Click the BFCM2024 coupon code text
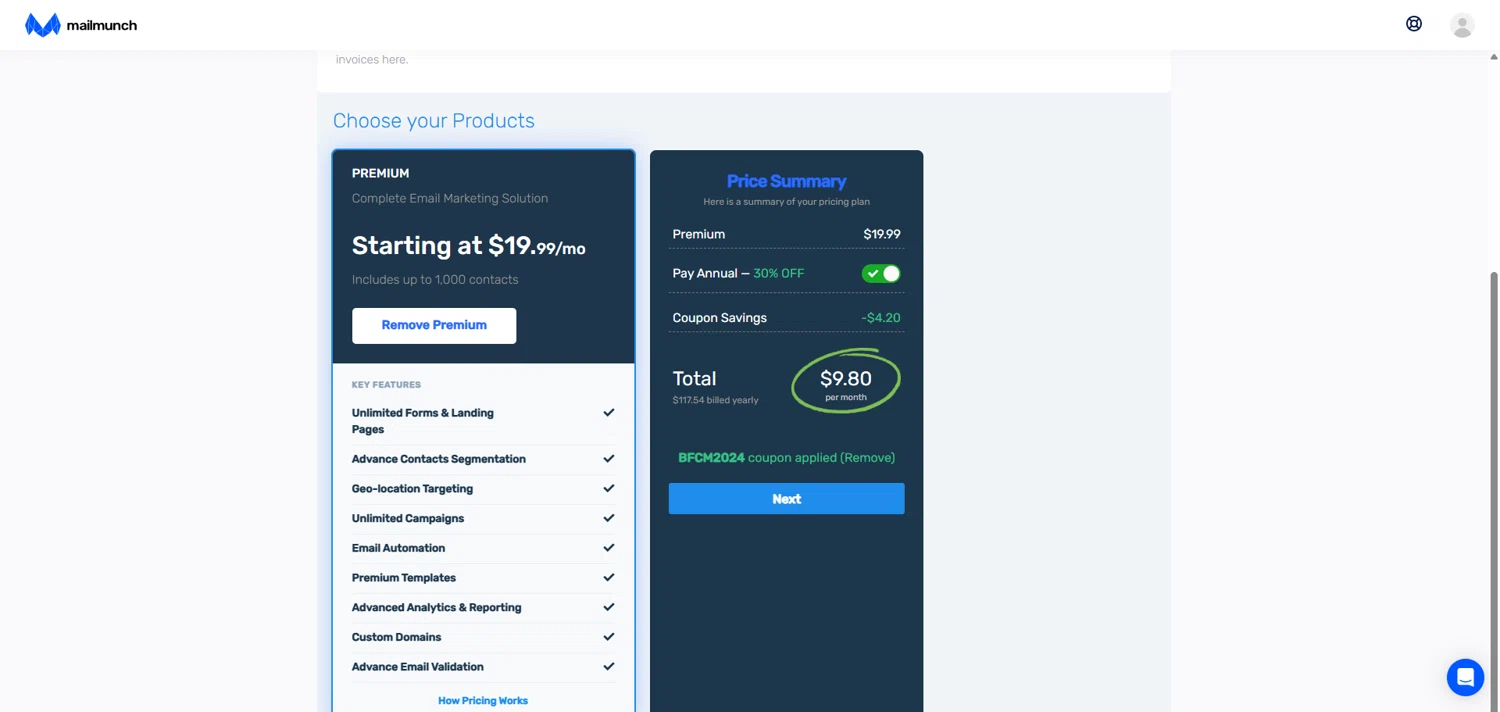This screenshot has width=1500, height=712. pos(711,458)
